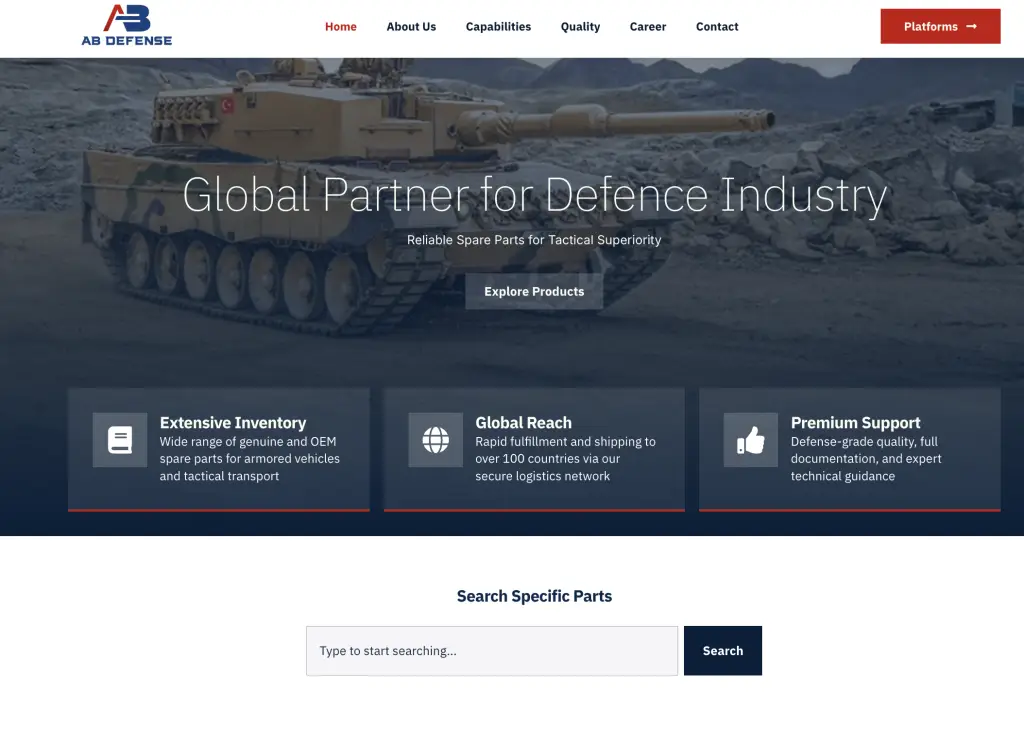Click the Global Partner for Defence Industry headline

(534, 195)
